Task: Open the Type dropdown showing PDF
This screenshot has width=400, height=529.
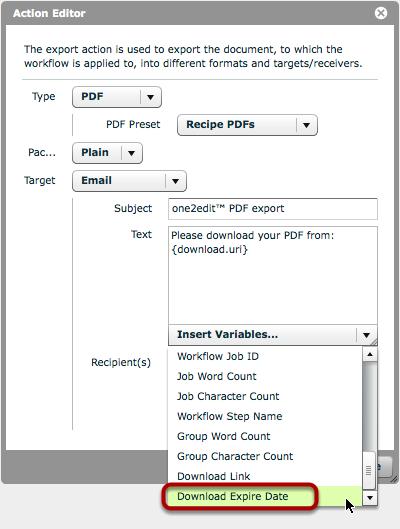Action: [117, 97]
